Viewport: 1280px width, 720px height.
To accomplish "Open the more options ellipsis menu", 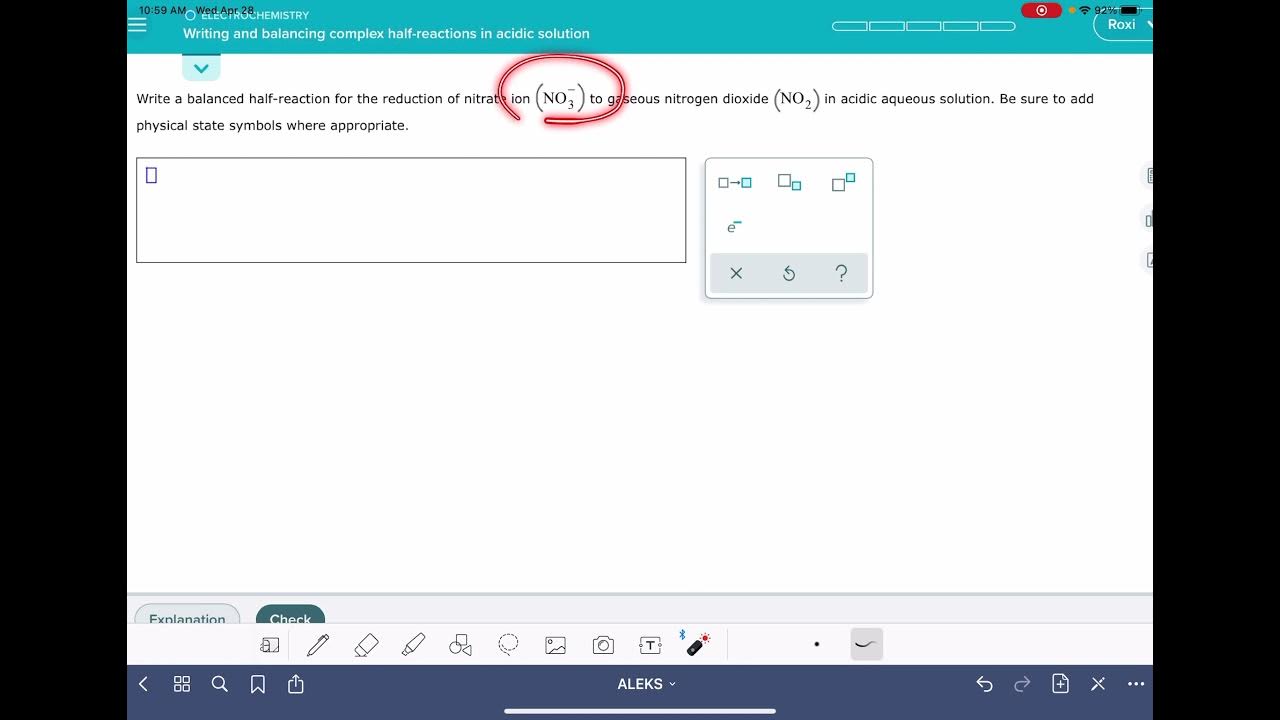I will click(x=1136, y=684).
